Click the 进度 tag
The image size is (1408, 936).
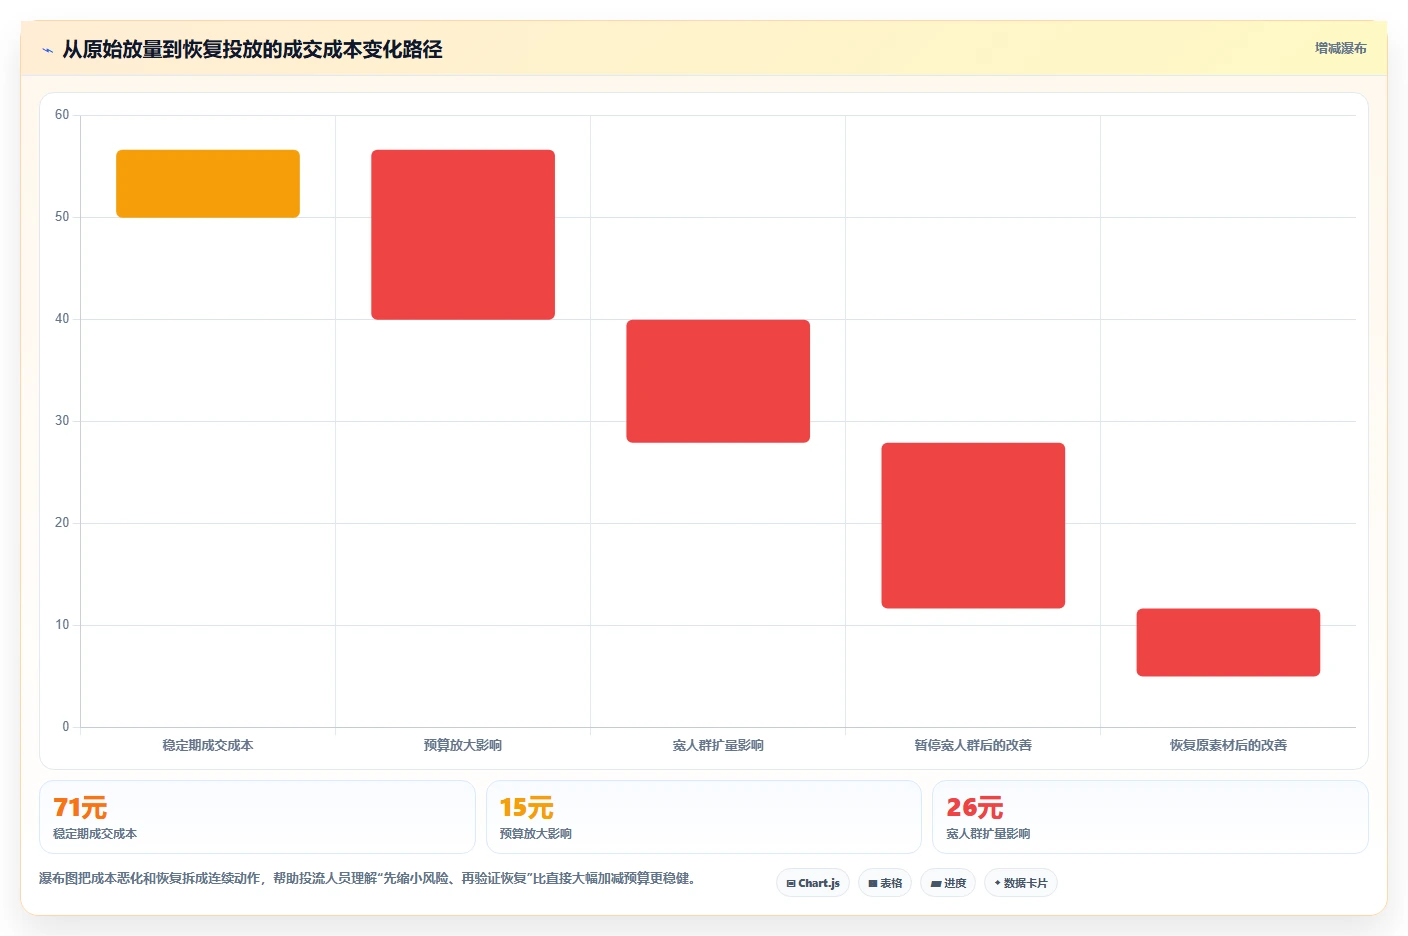click(948, 883)
